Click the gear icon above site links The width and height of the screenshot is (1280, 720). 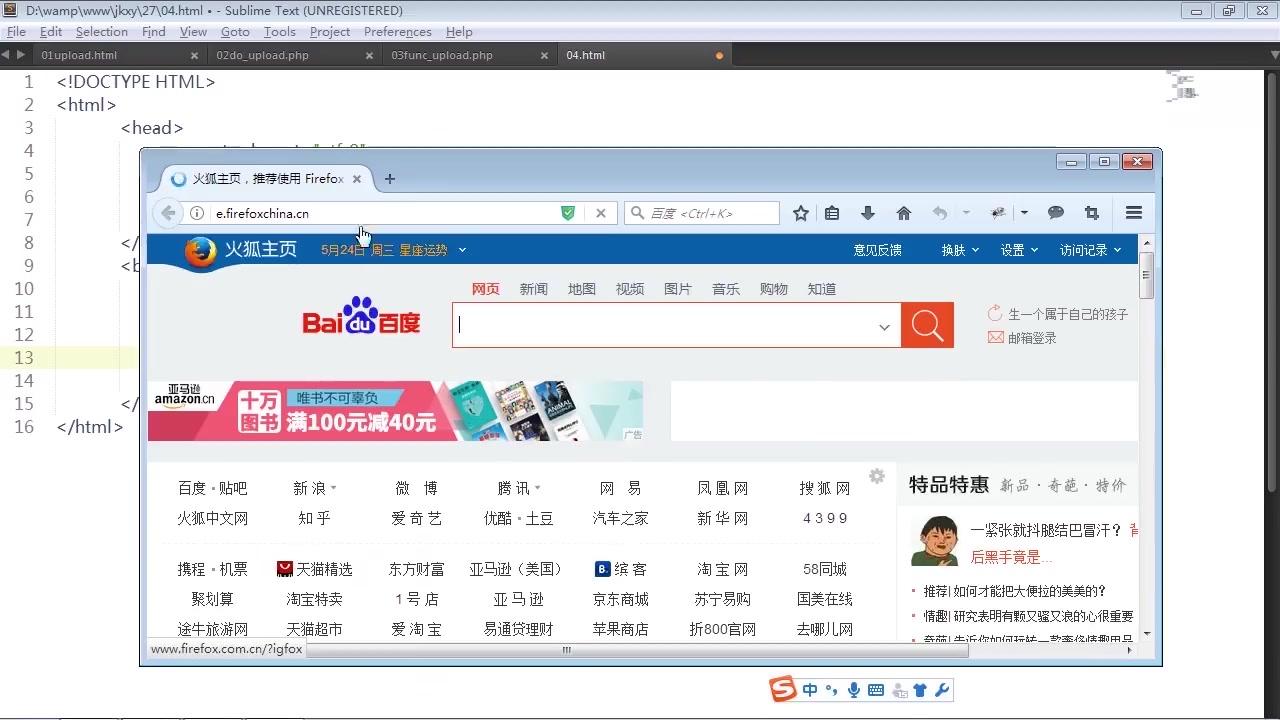[x=877, y=476]
